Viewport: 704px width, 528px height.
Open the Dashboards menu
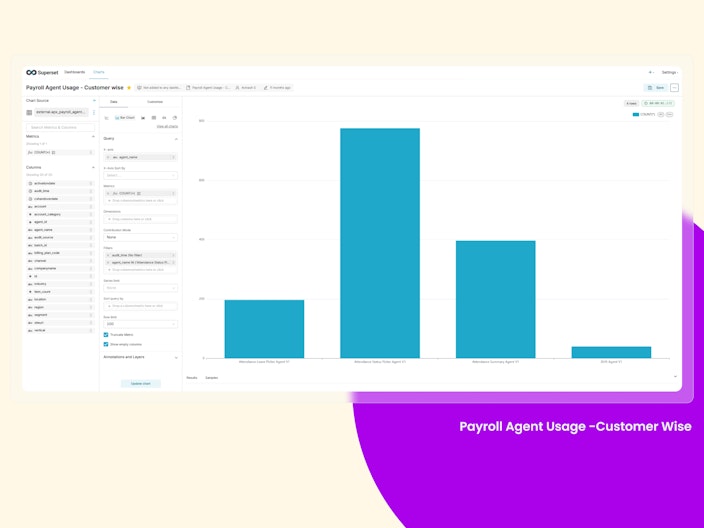coord(75,72)
